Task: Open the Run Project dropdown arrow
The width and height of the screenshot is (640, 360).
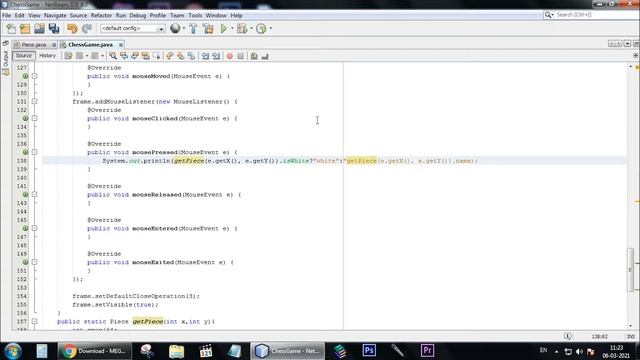Action: pos(232,29)
